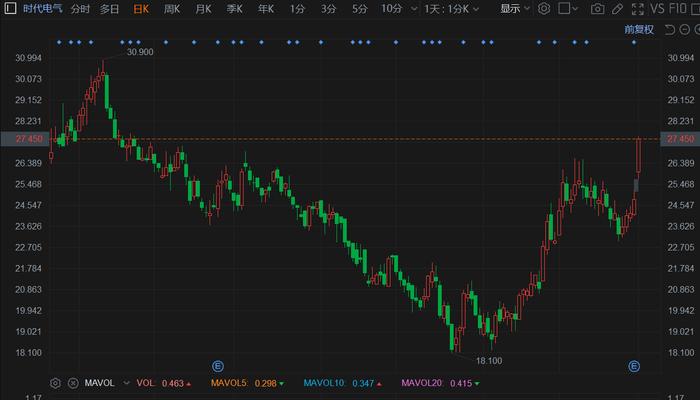Click the blue E event marker at right

(634, 367)
